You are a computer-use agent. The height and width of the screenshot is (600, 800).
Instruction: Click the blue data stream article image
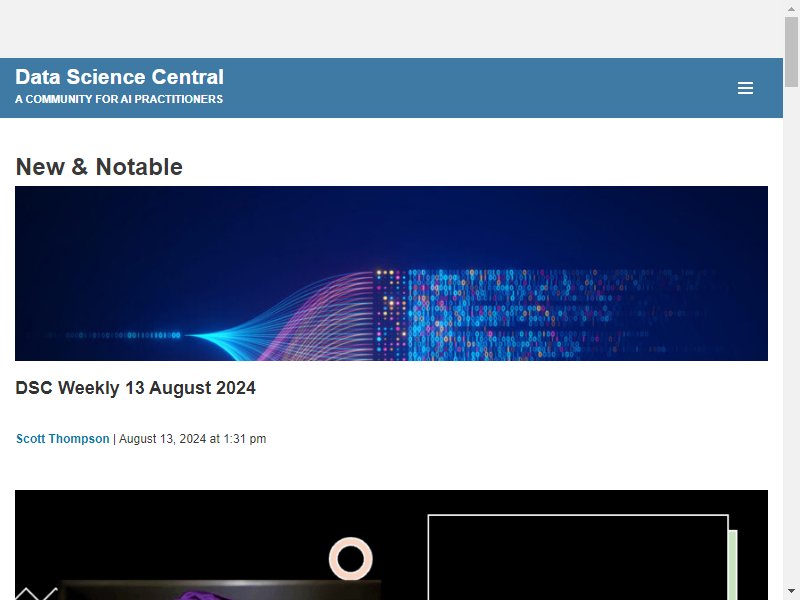pos(391,273)
